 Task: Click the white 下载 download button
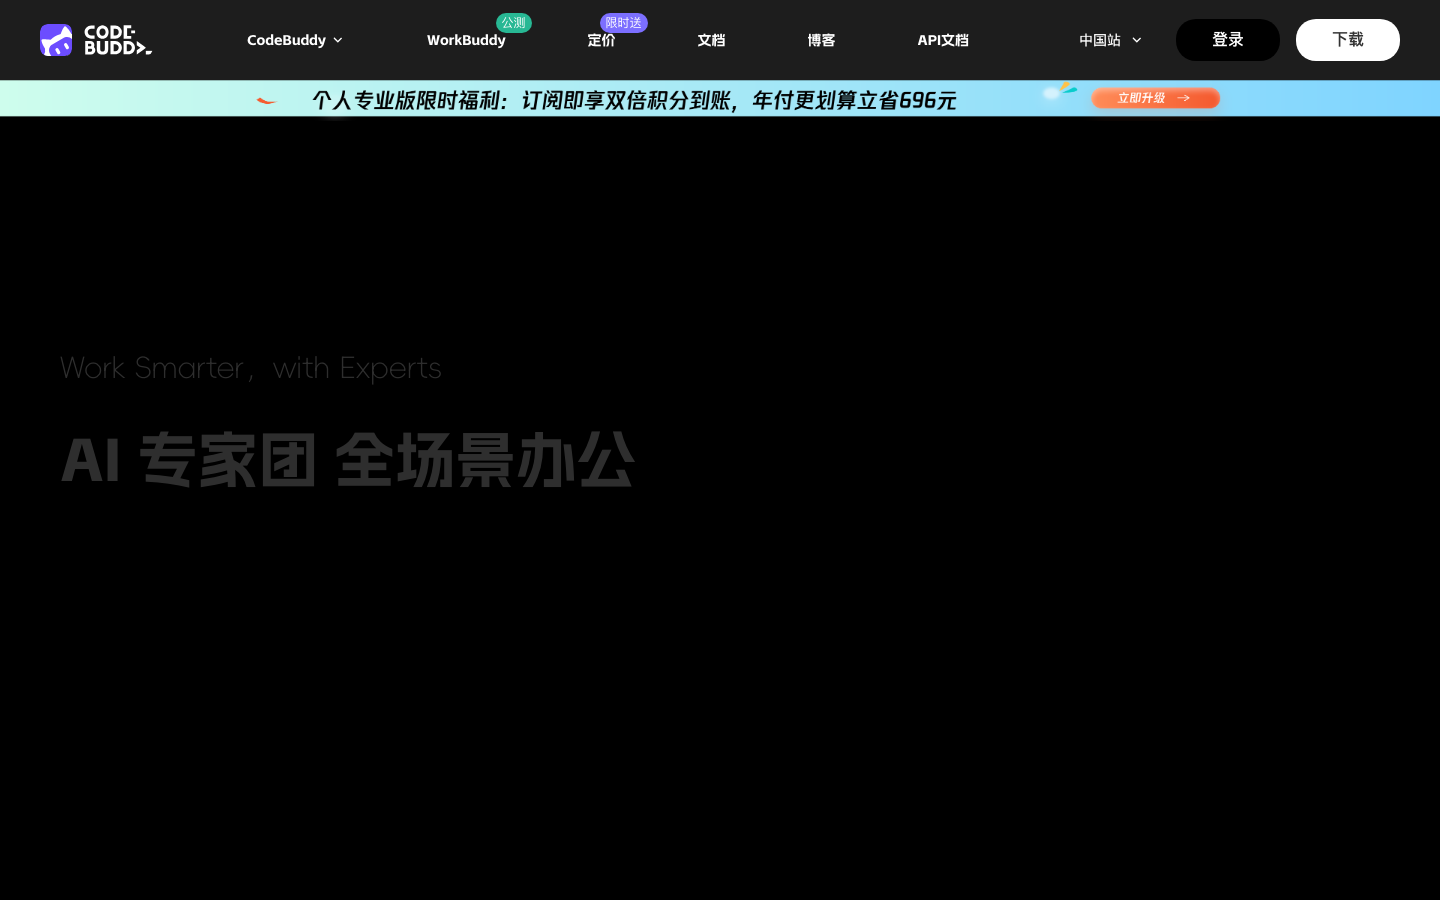tap(1348, 40)
